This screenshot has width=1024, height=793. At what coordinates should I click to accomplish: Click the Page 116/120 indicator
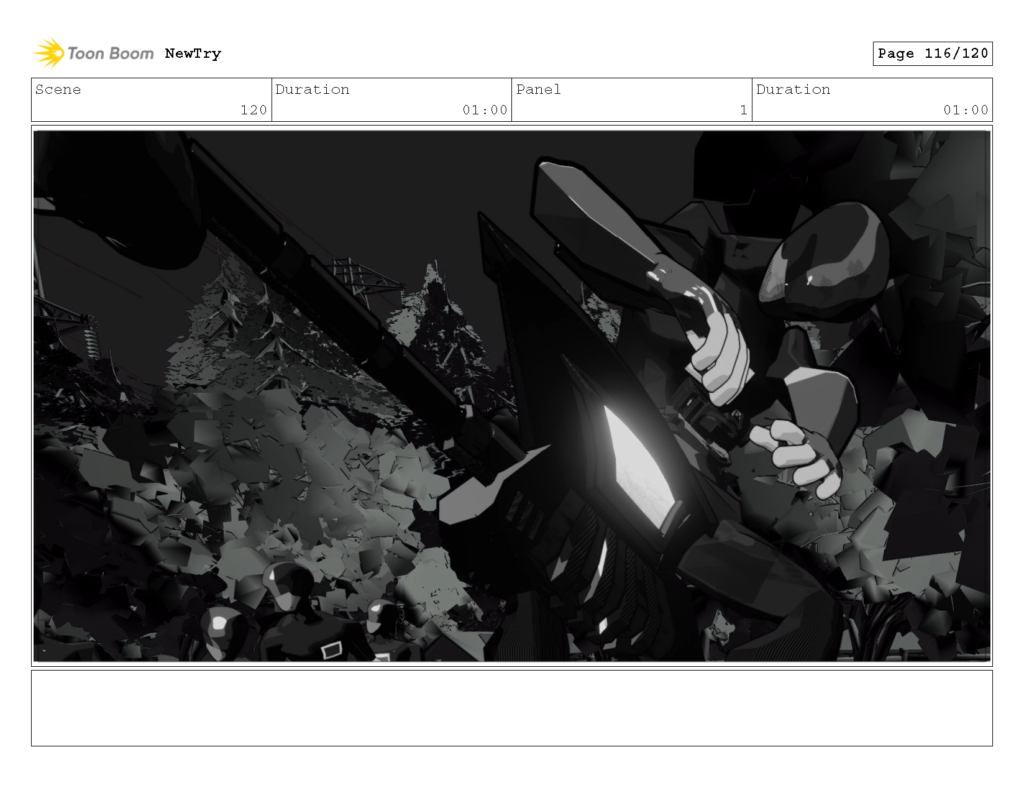coord(932,53)
